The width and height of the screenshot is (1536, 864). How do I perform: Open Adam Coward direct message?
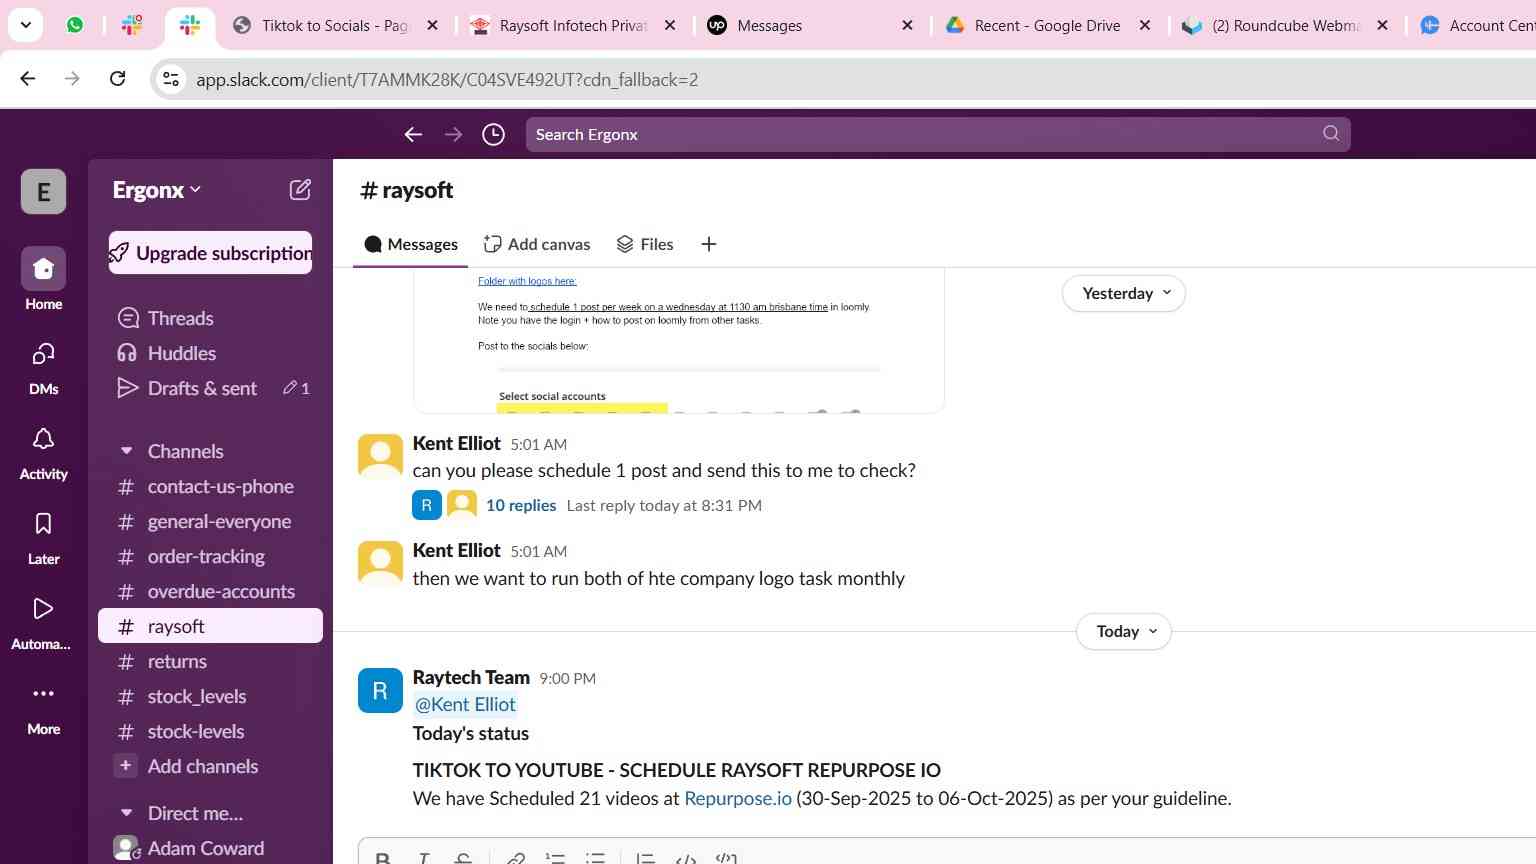click(210, 848)
